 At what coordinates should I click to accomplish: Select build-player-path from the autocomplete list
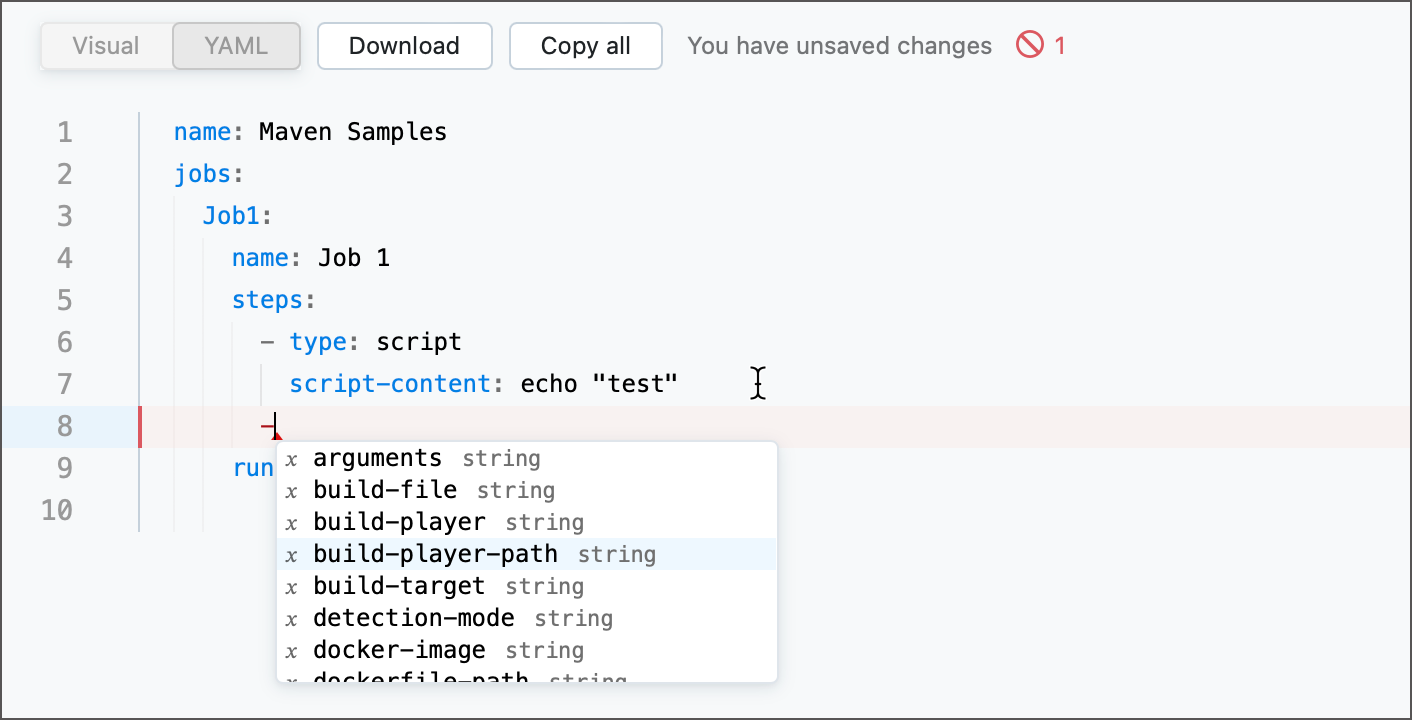[x=435, y=553]
